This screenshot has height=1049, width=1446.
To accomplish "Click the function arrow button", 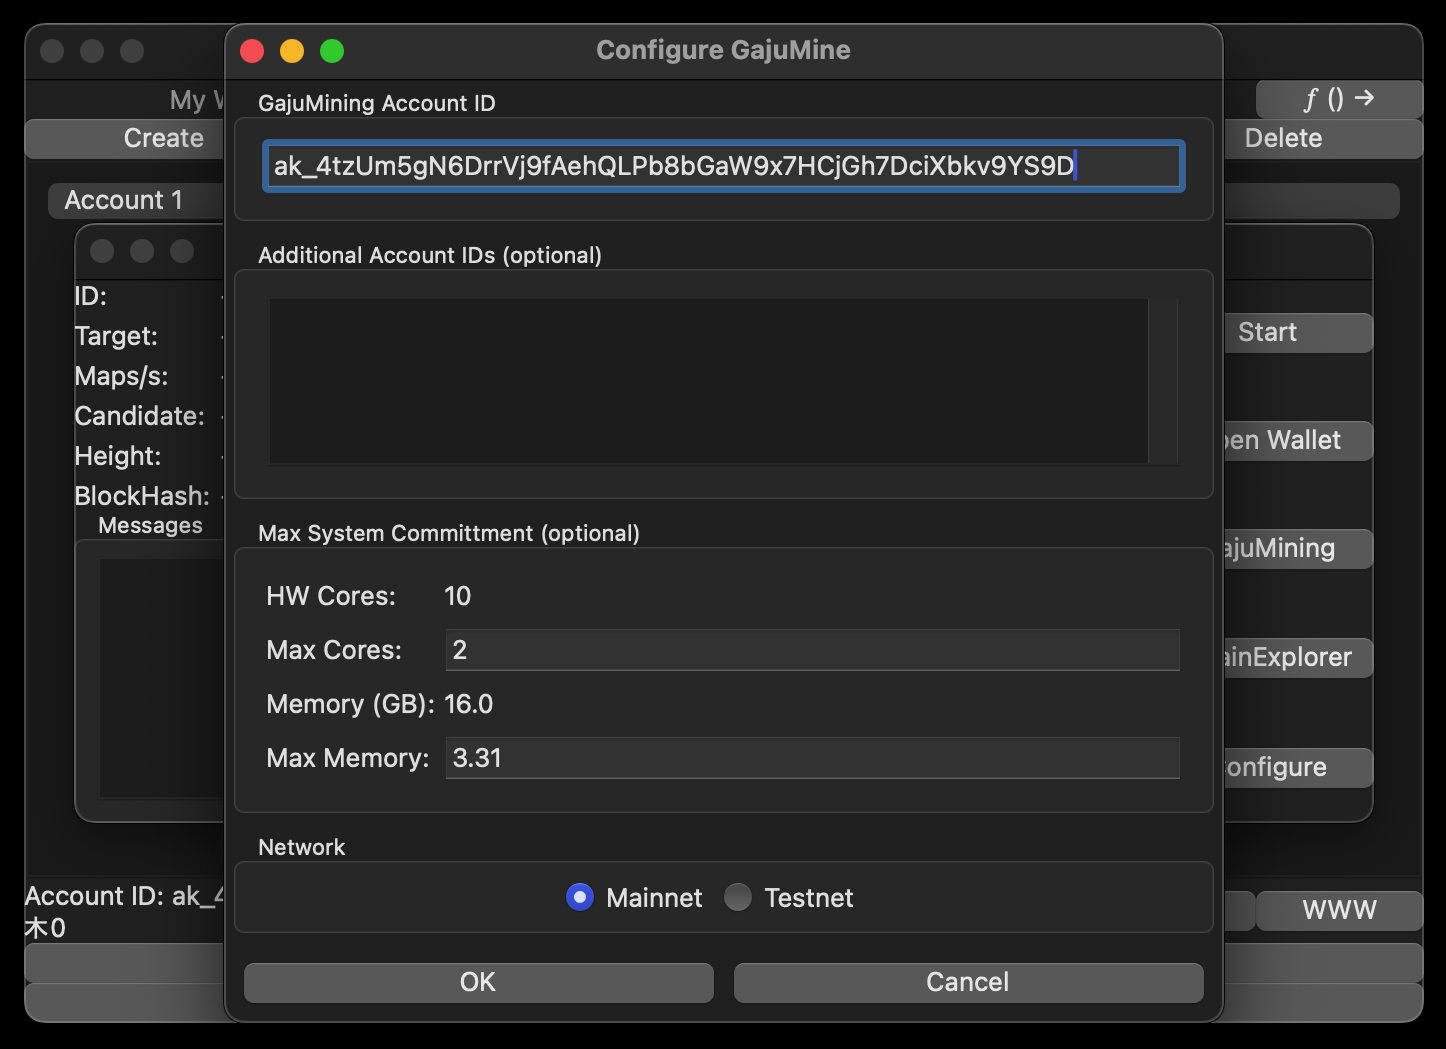I will tap(1338, 99).
